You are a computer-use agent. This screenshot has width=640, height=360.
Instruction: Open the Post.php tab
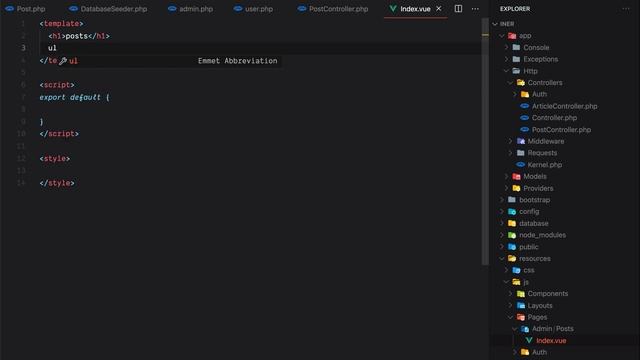(25, 9)
